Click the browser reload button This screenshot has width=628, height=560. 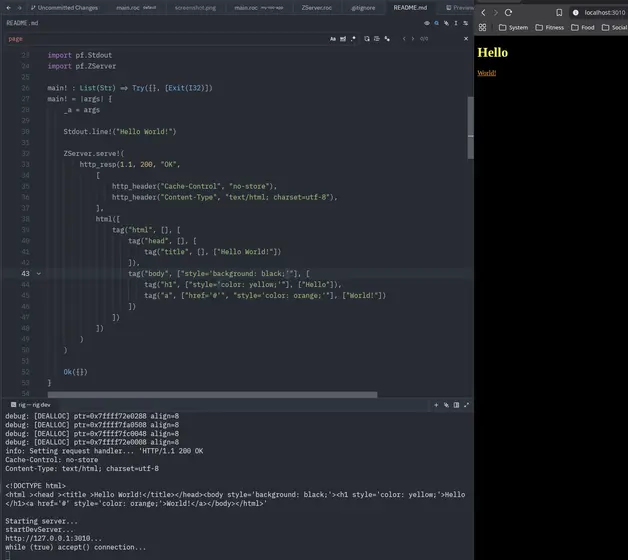[509, 12]
